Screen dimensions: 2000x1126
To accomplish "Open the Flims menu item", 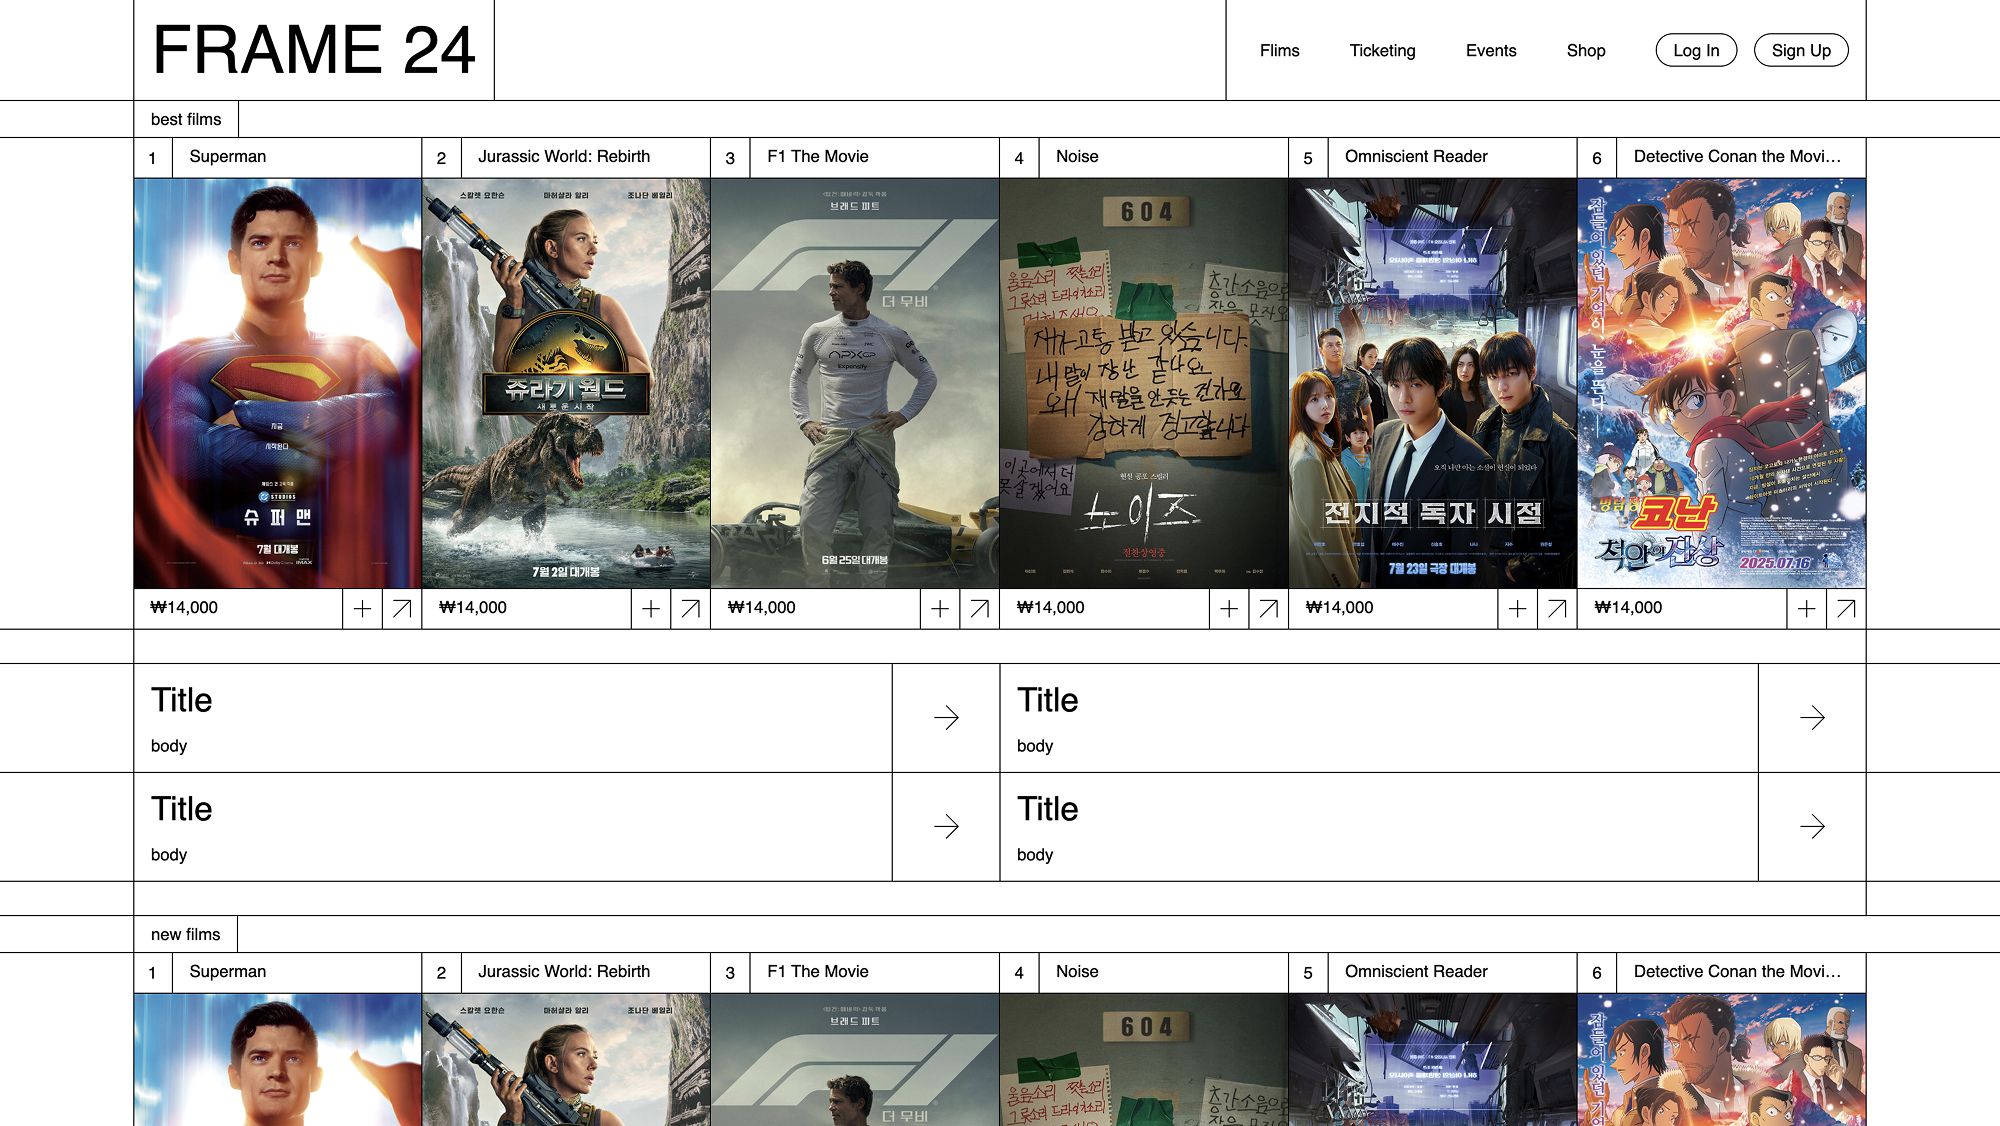I will [x=1280, y=51].
